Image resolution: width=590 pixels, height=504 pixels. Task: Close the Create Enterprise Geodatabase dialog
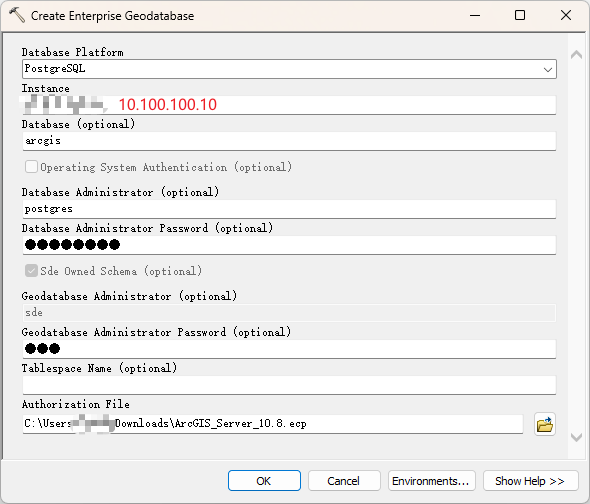point(566,15)
